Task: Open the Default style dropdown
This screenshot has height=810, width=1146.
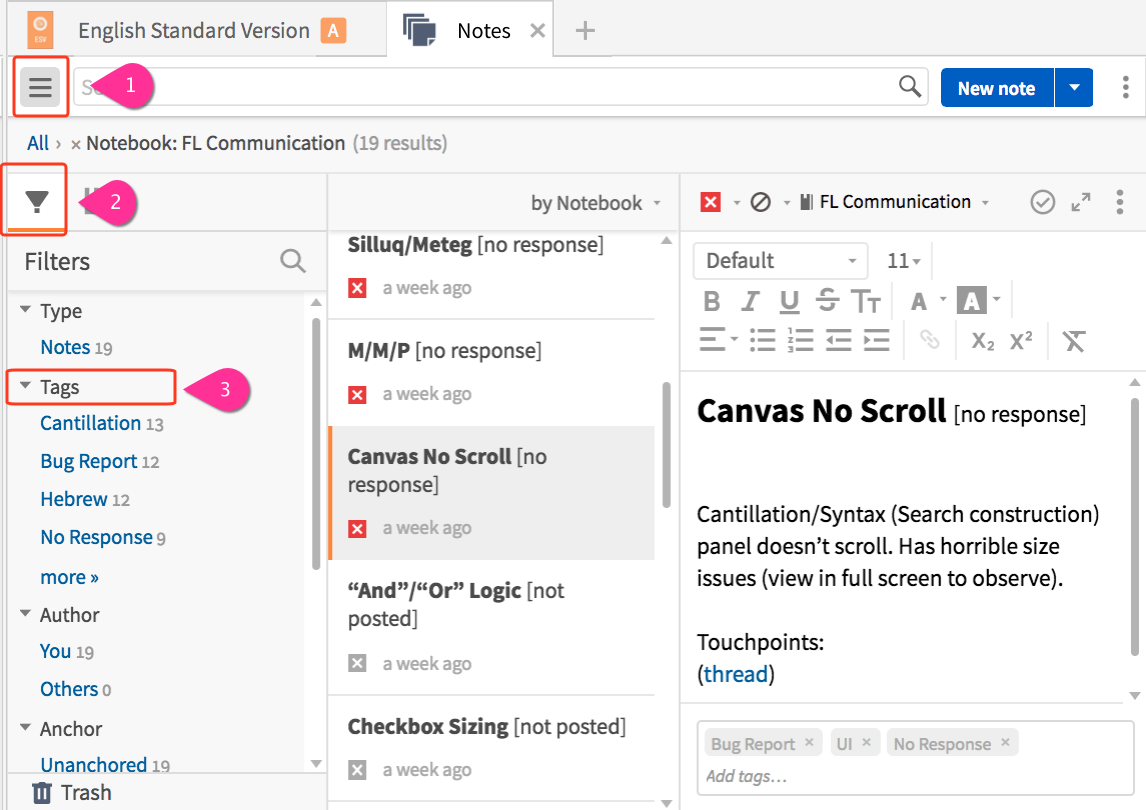Action: (781, 261)
